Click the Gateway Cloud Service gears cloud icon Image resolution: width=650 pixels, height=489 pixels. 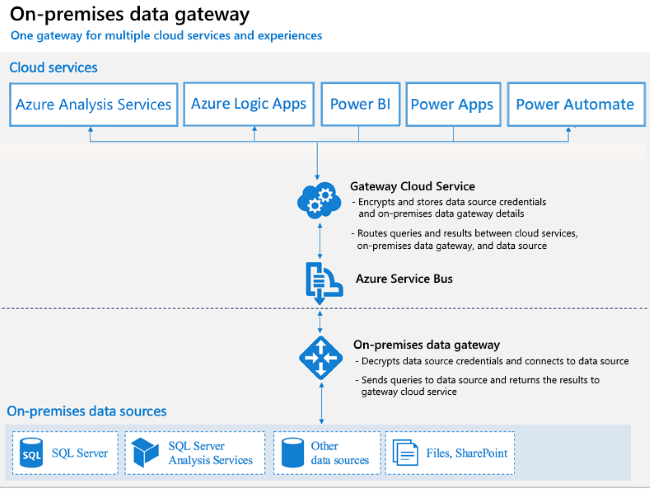(x=319, y=201)
